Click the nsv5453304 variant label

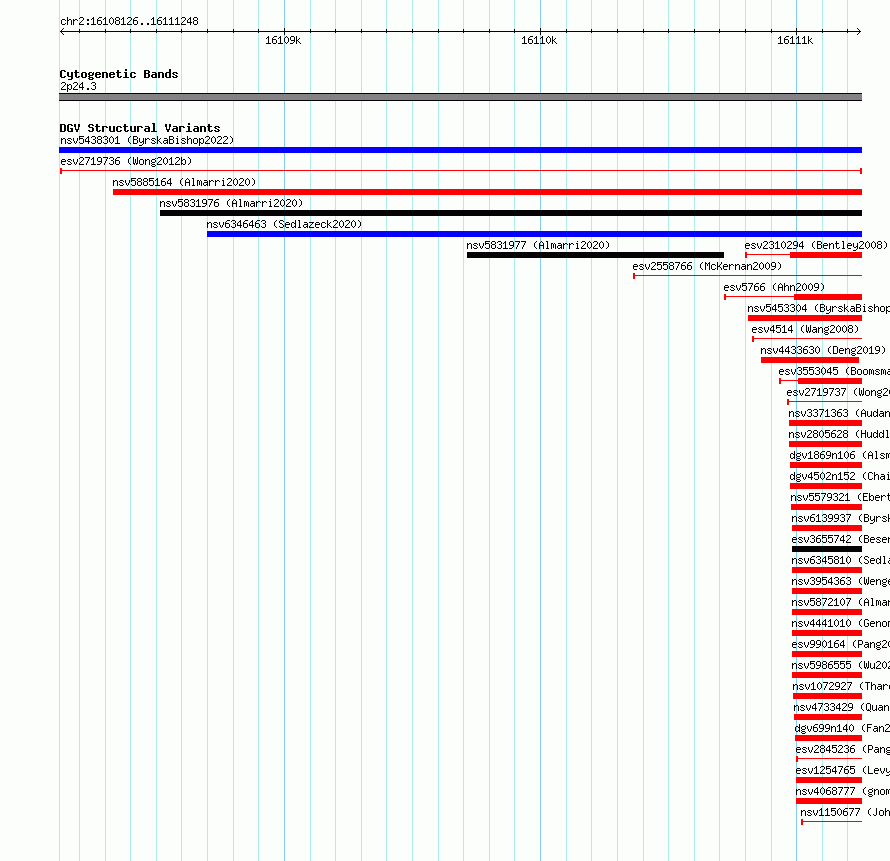818,308
